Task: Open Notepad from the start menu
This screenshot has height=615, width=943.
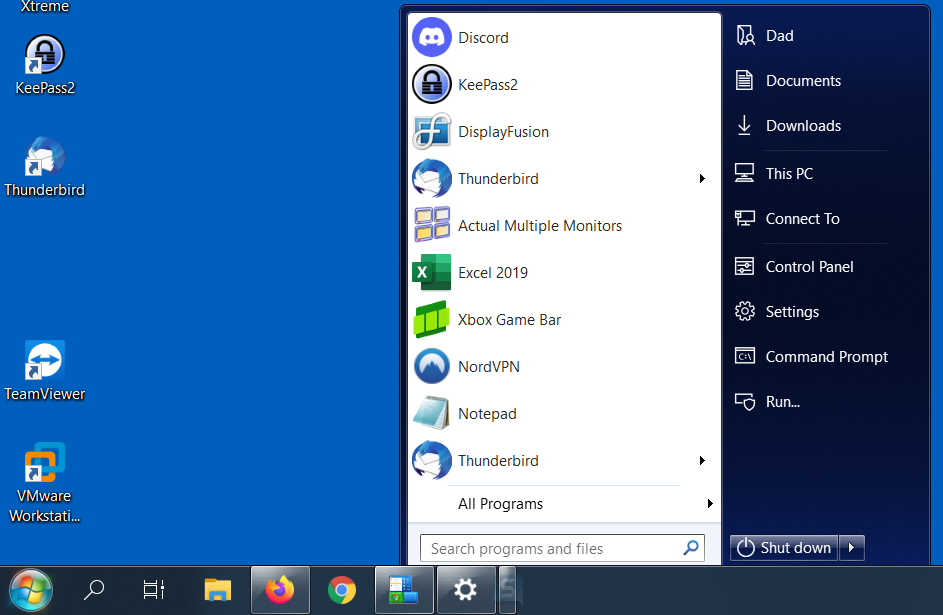Action: pos(564,414)
